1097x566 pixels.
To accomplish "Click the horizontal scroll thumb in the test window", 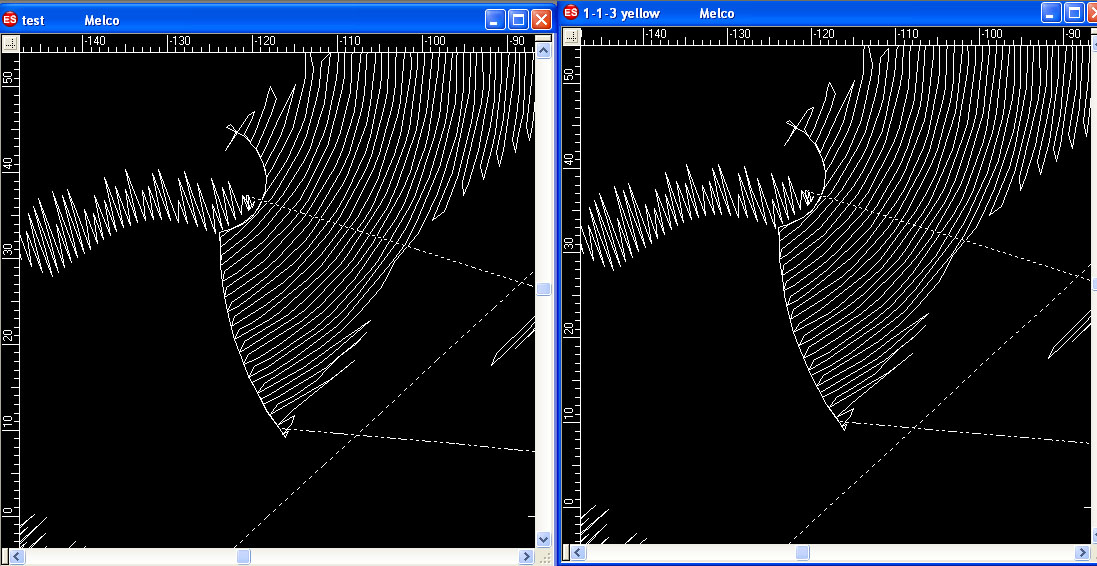I will [x=243, y=557].
